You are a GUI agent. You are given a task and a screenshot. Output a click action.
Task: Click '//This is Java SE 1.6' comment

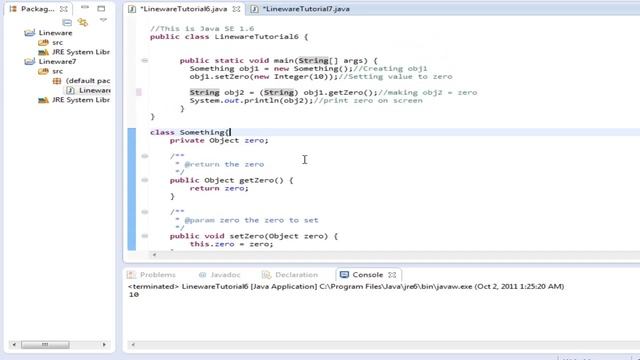click(x=202, y=29)
